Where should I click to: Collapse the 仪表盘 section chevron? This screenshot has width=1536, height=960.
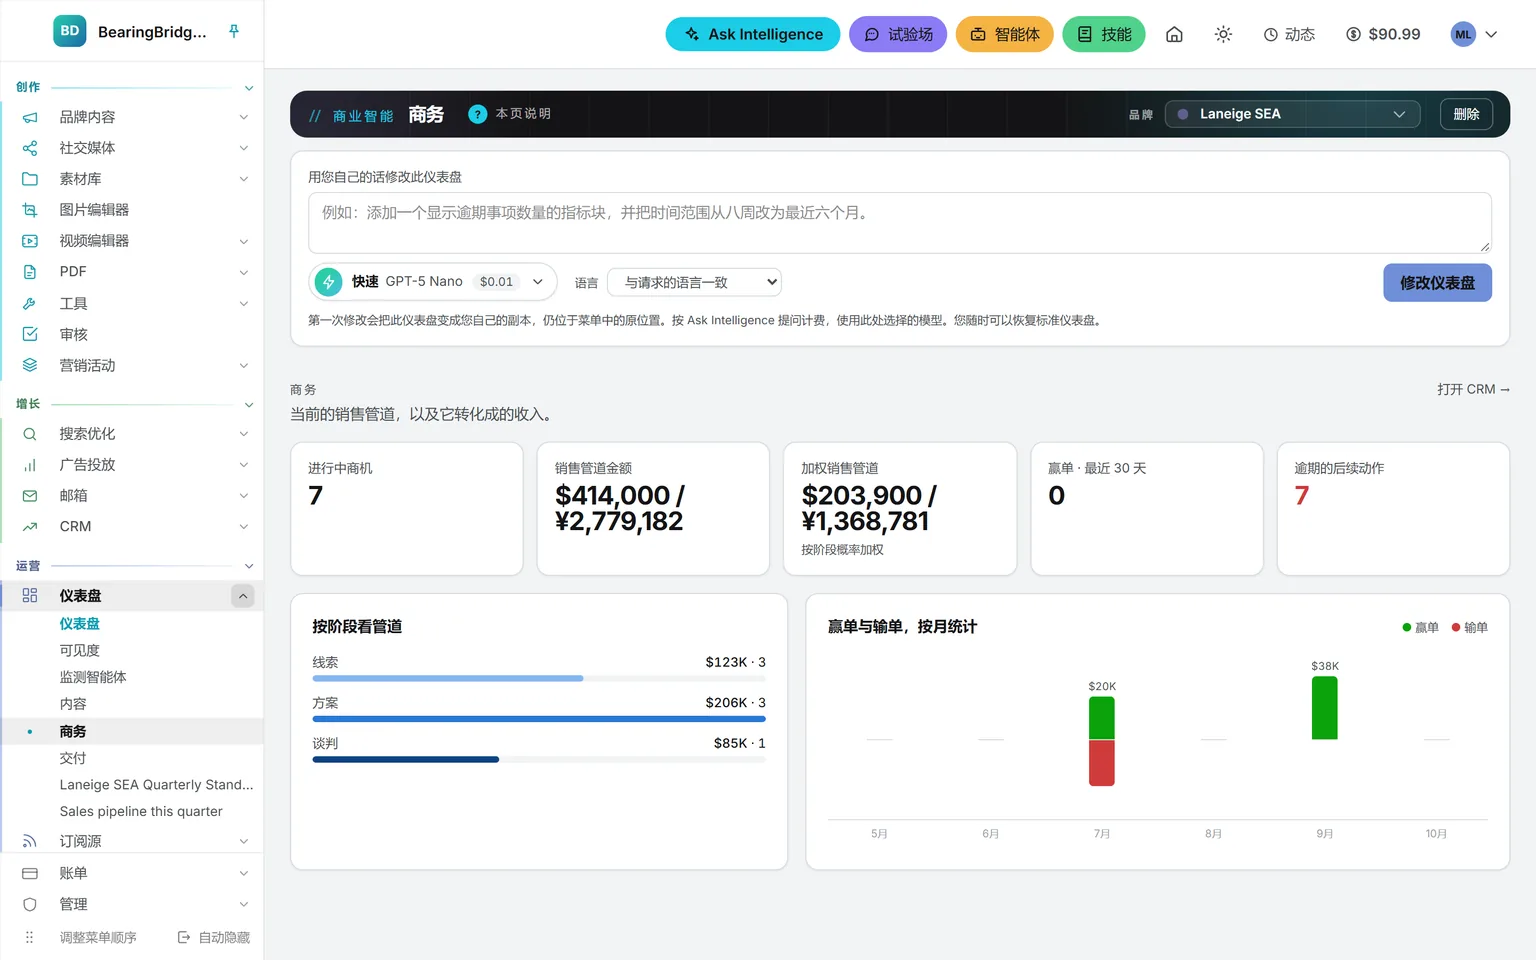pos(243,596)
